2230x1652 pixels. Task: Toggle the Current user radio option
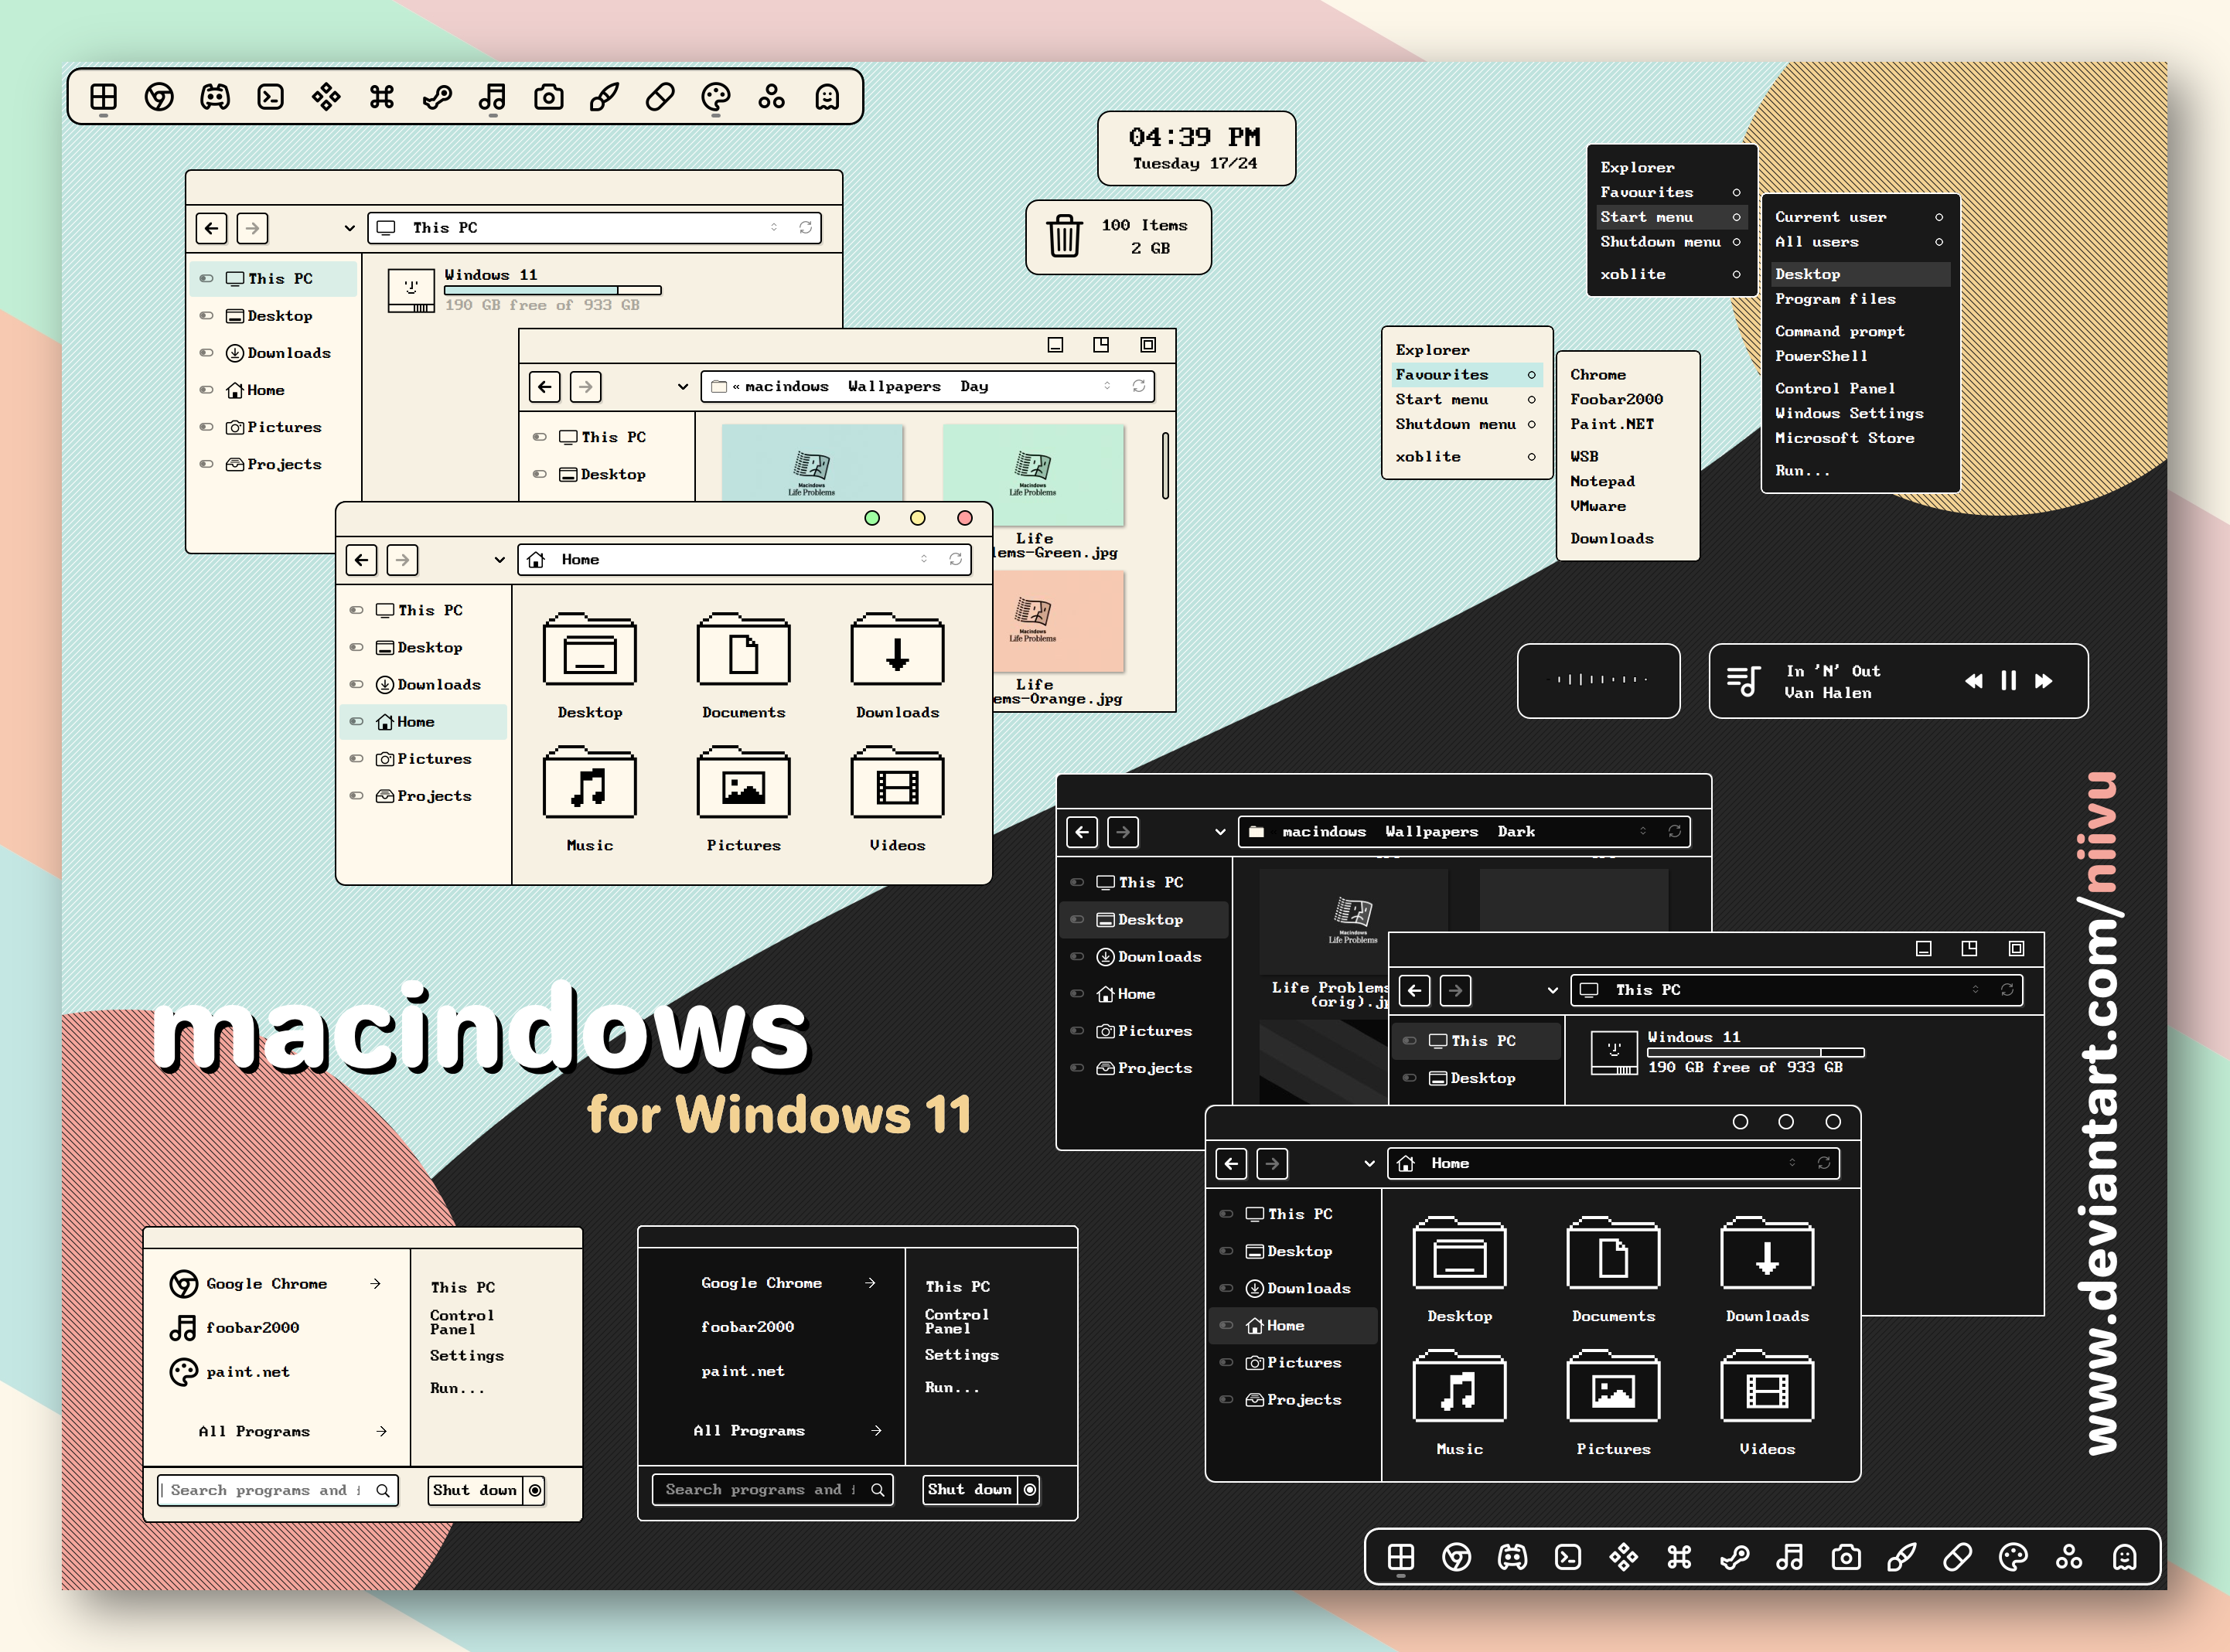(1939, 217)
